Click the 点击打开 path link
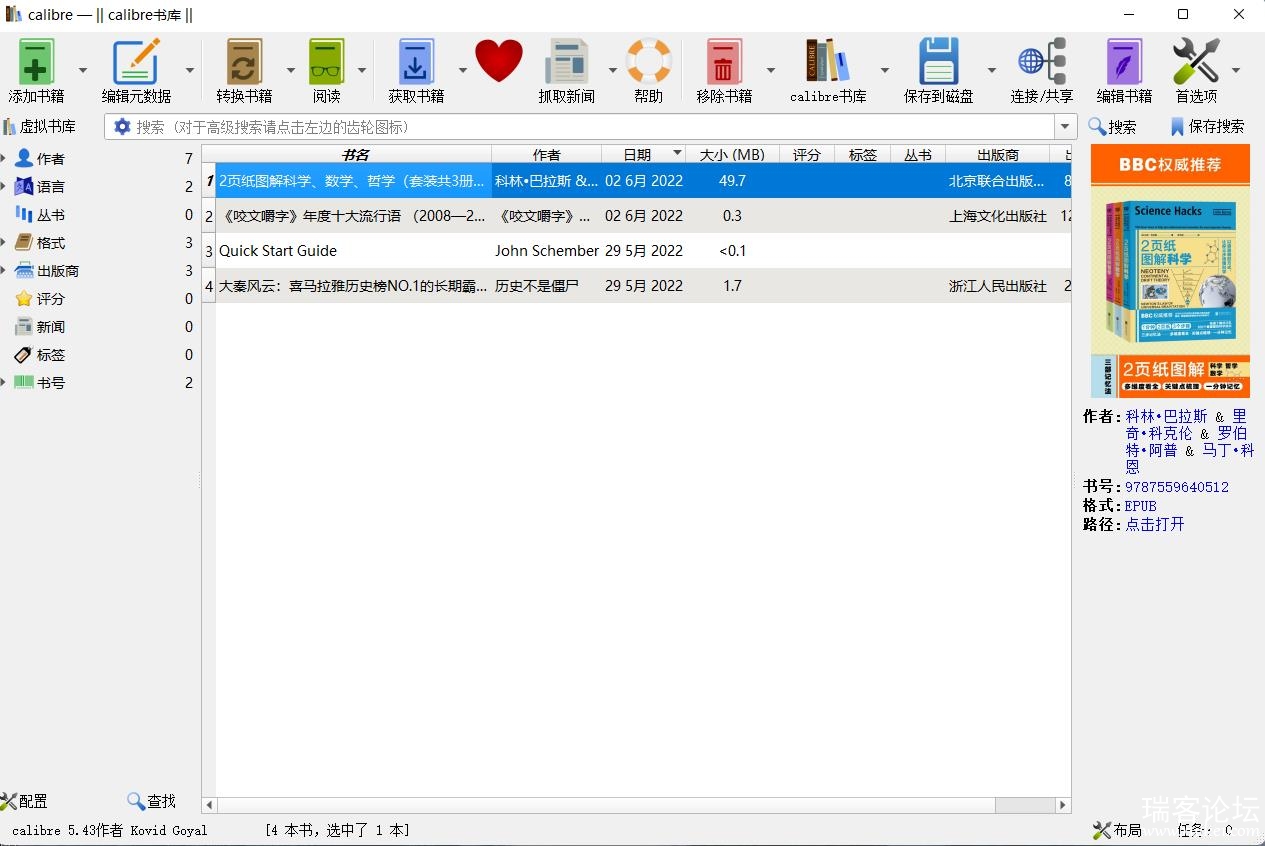This screenshot has width=1265, height=846. tap(1155, 524)
